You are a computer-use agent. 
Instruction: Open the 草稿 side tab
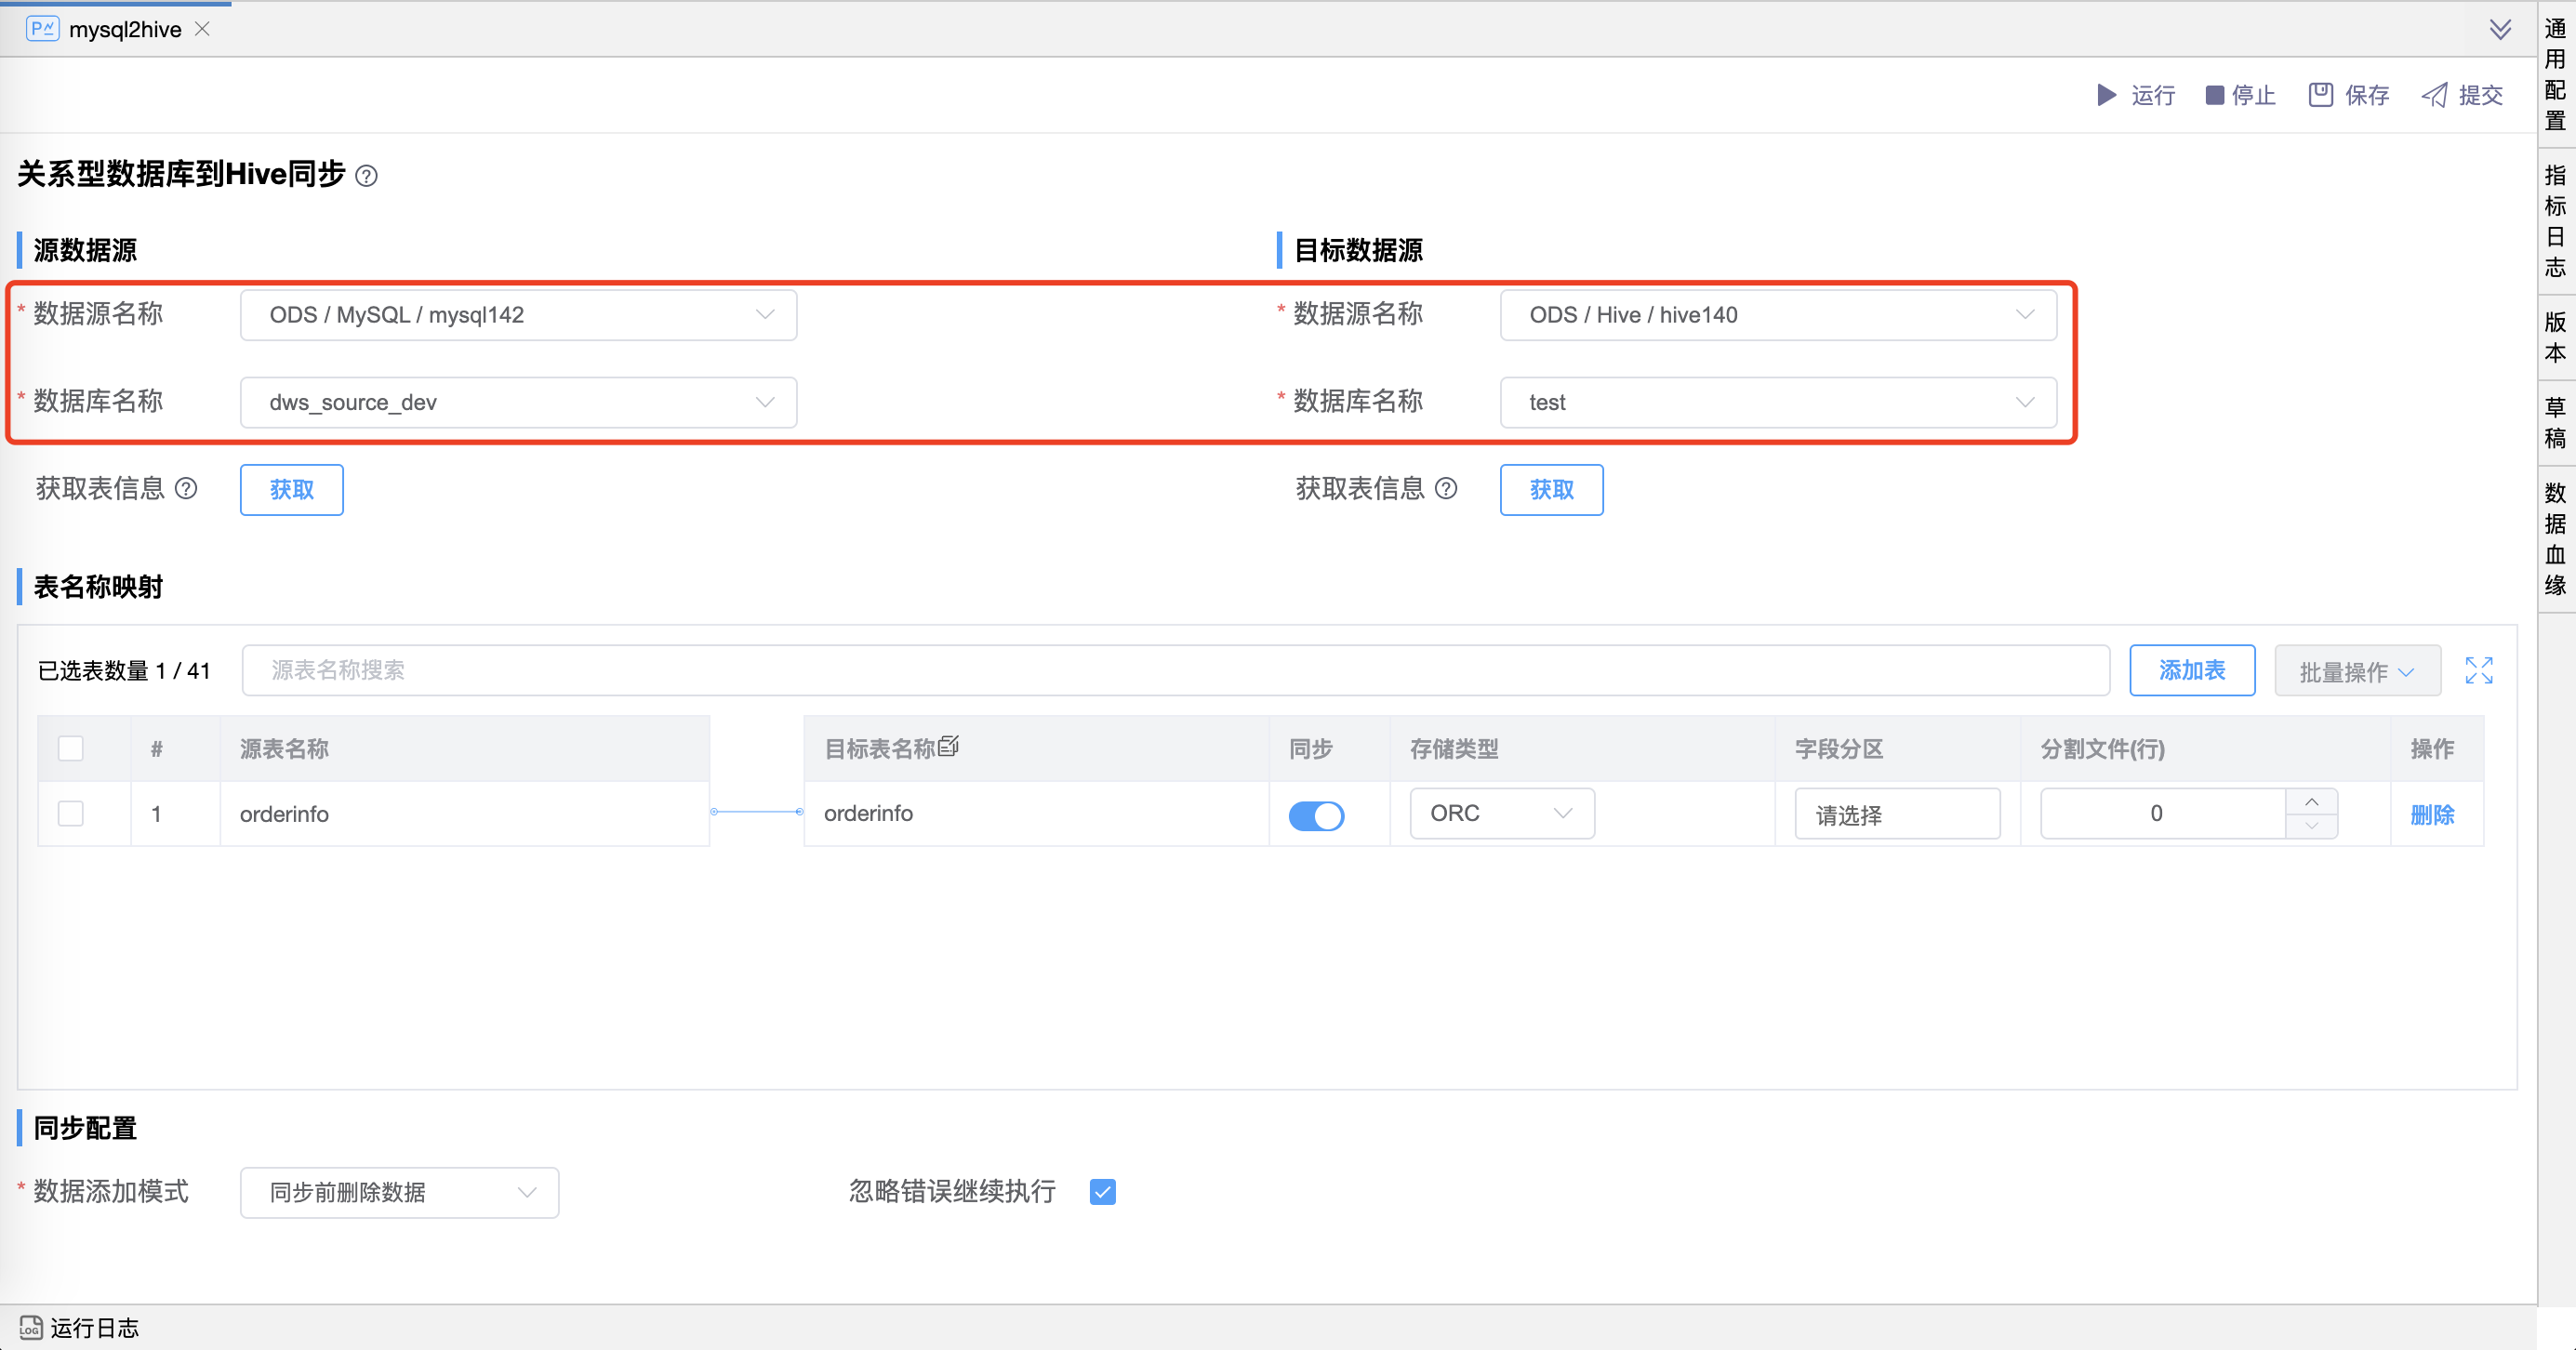click(2555, 422)
